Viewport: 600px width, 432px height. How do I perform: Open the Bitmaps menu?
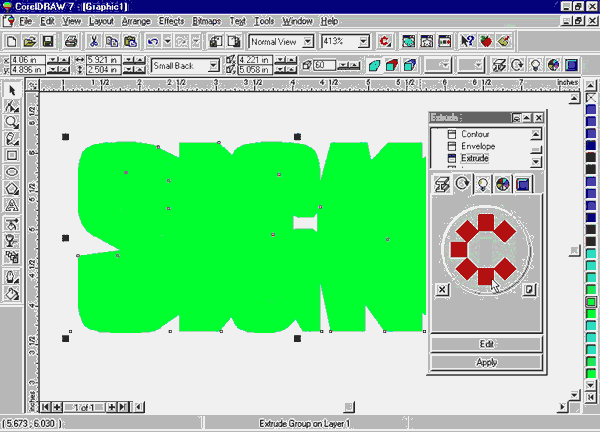(x=207, y=21)
